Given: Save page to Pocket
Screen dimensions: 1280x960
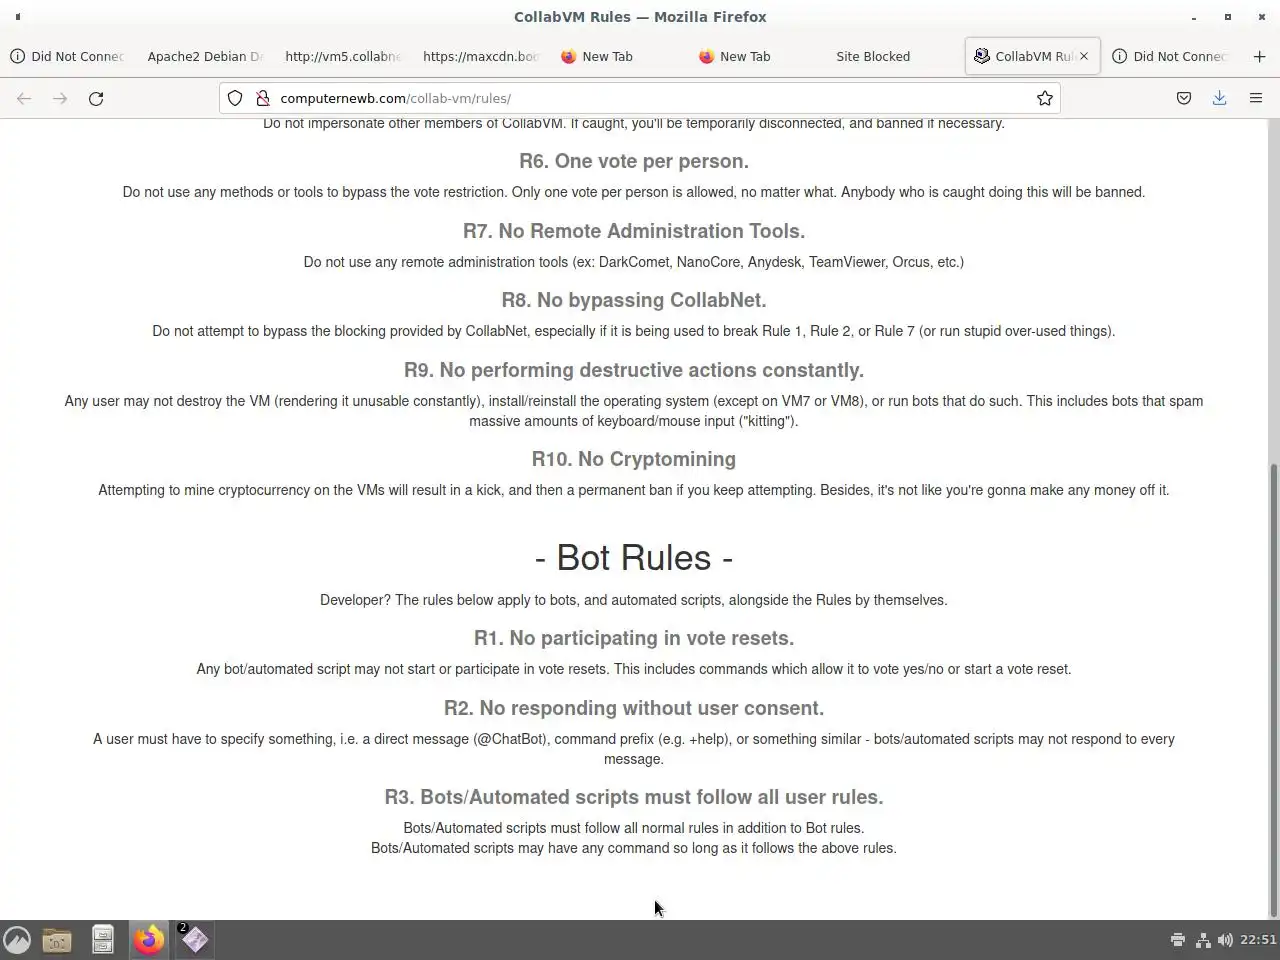Looking at the screenshot, I should tap(1184, 98).
